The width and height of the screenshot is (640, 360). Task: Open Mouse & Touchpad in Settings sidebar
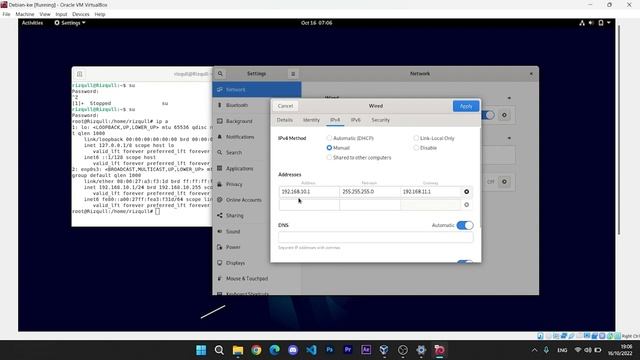coord(257,279)
